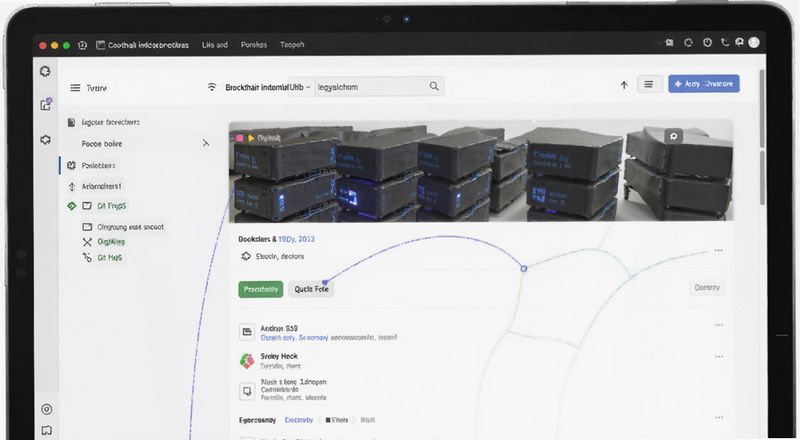This screenshot has width=800, height=440.
Task: Click the Egerceaniy label at the bottom
Action: coord(258,420)
